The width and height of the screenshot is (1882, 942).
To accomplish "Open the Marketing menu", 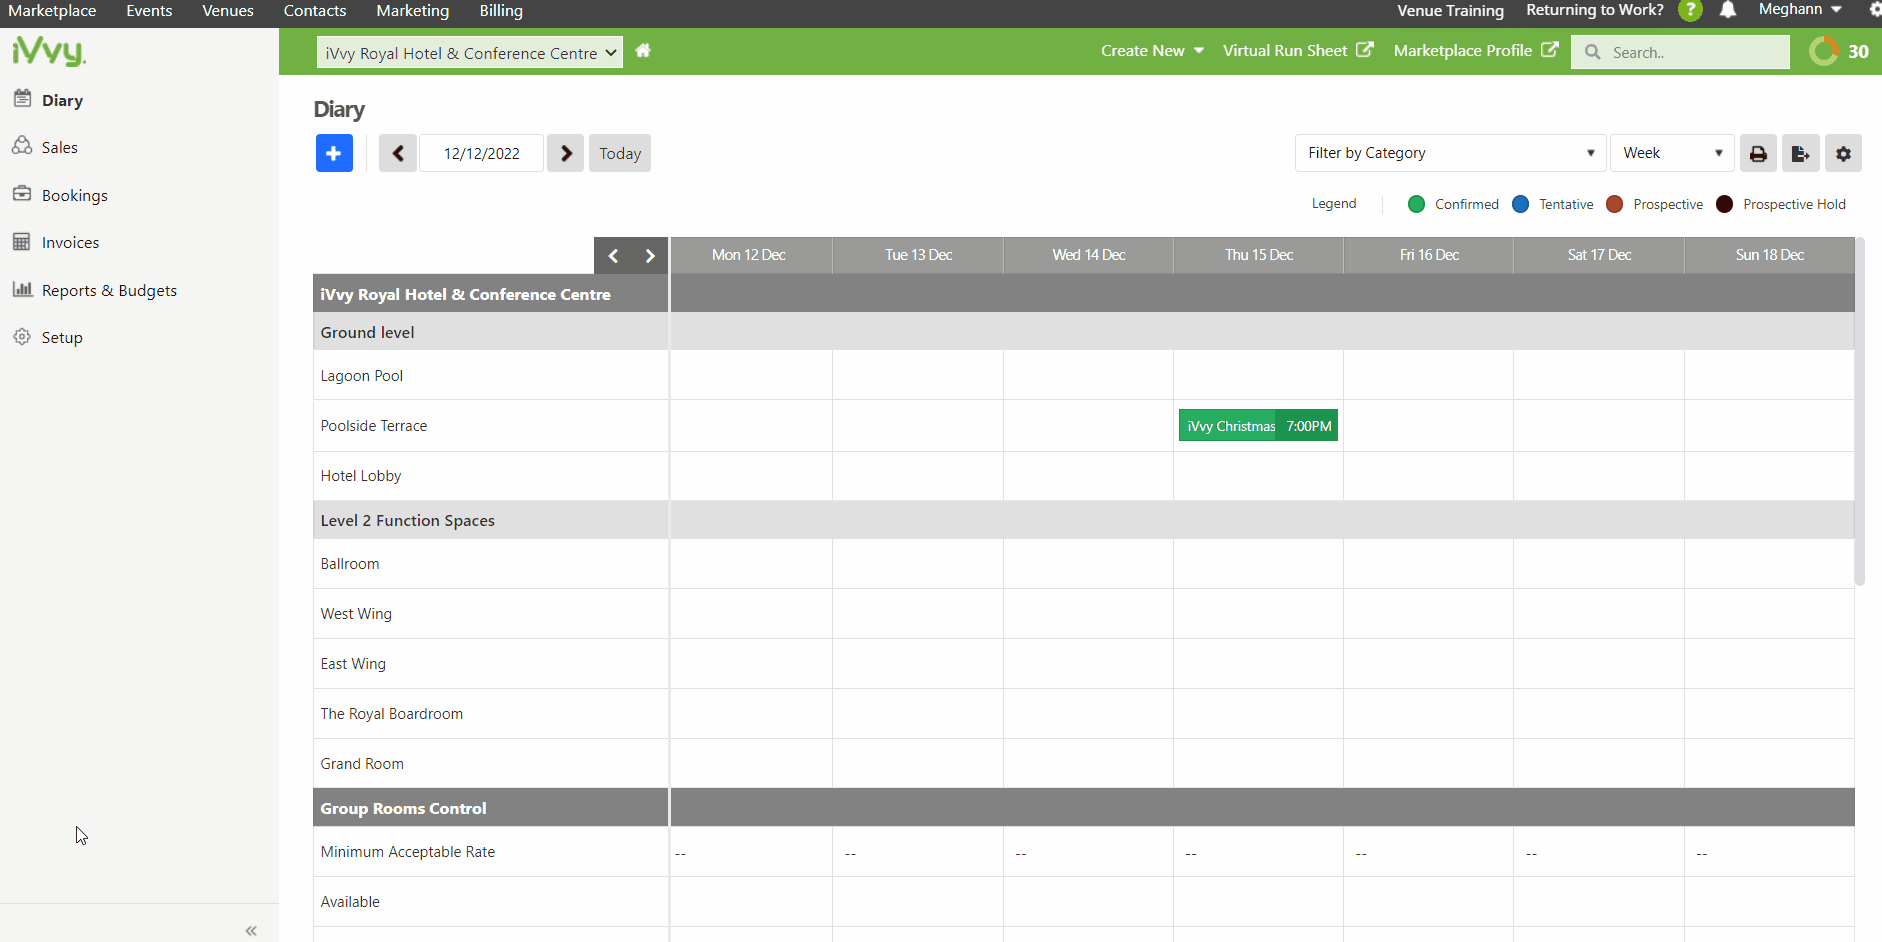I will (x=413, y=10).
